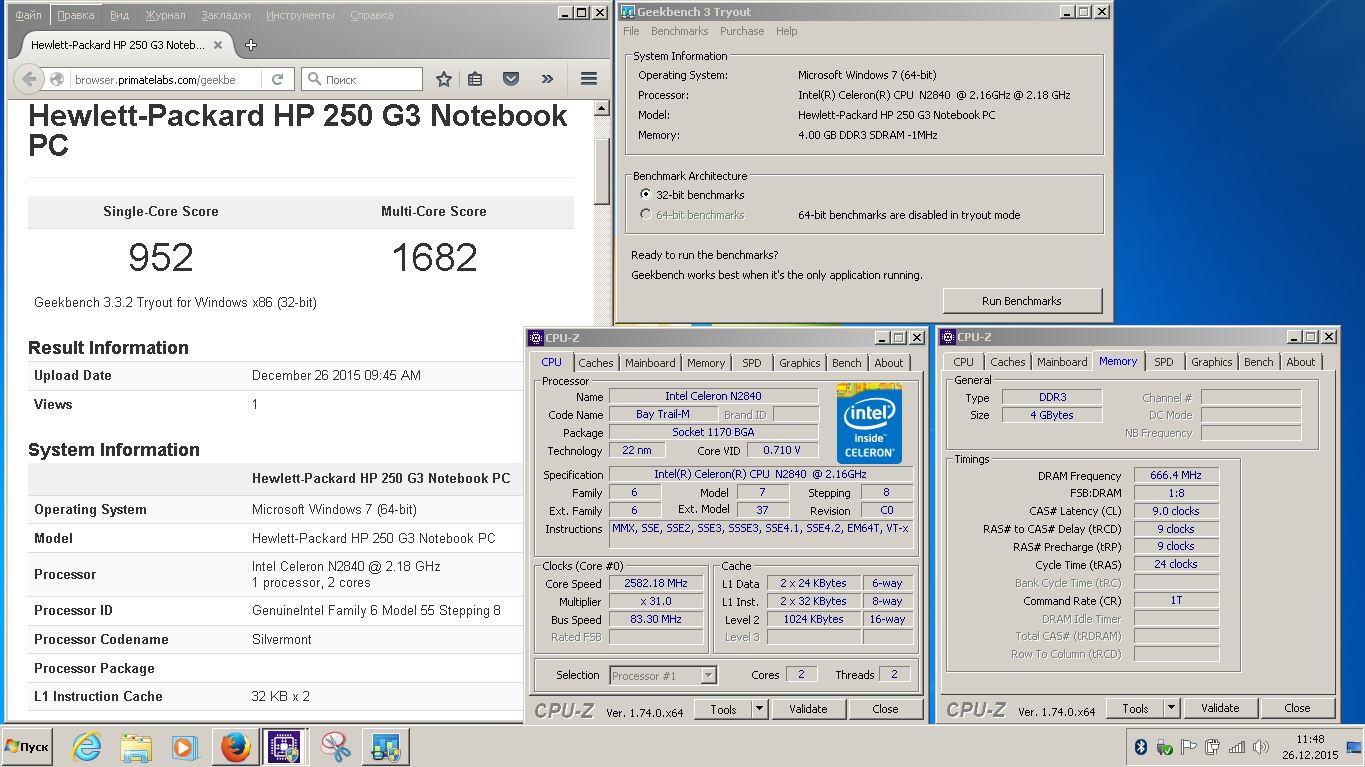
Task: Click the Multi-Core score 1682
Action: [x=434, y=258]
